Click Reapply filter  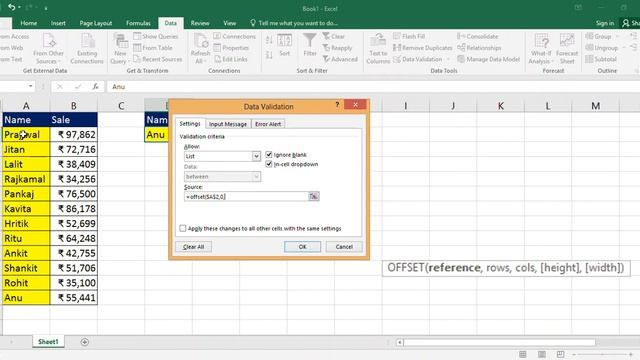337,48
